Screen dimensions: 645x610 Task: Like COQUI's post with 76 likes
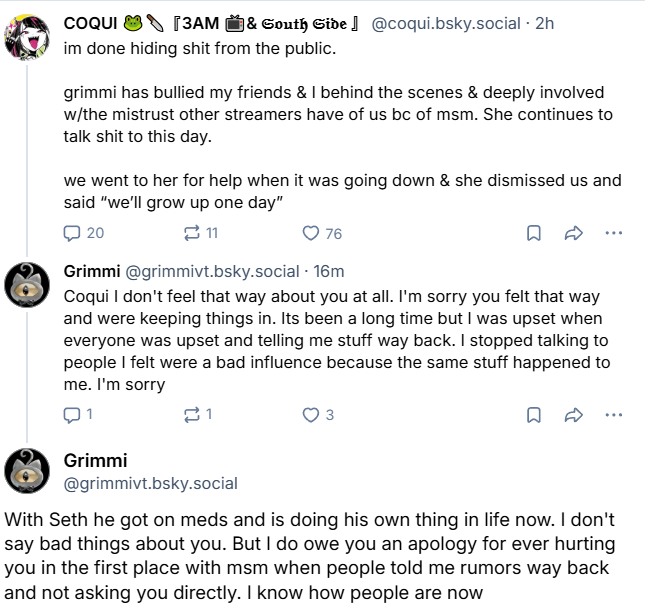311,233
